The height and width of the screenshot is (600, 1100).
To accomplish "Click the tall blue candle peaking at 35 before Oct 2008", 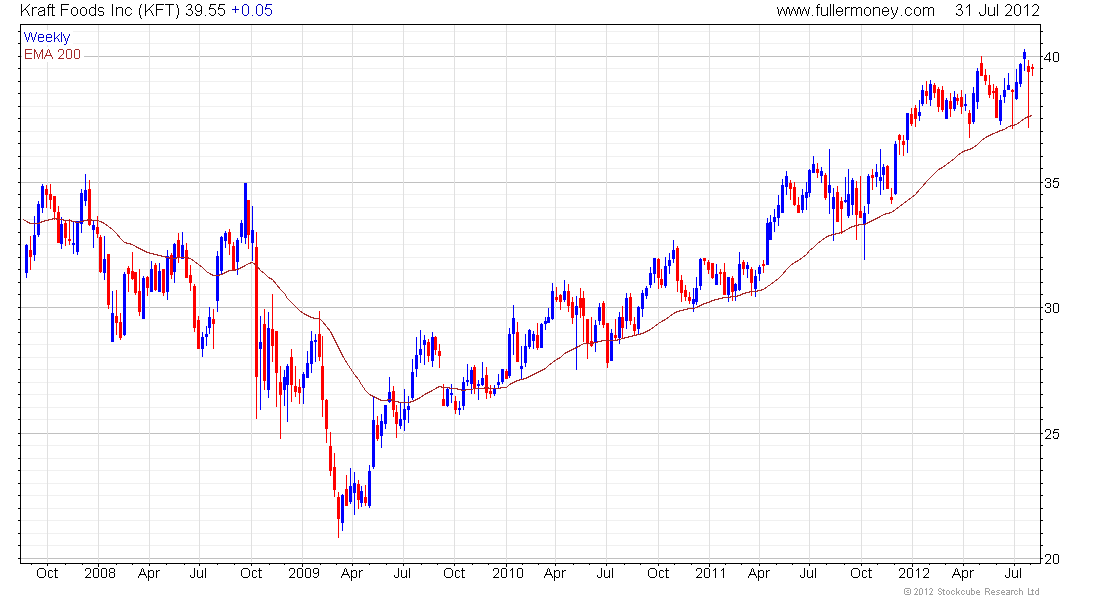I will click(246, 212).
